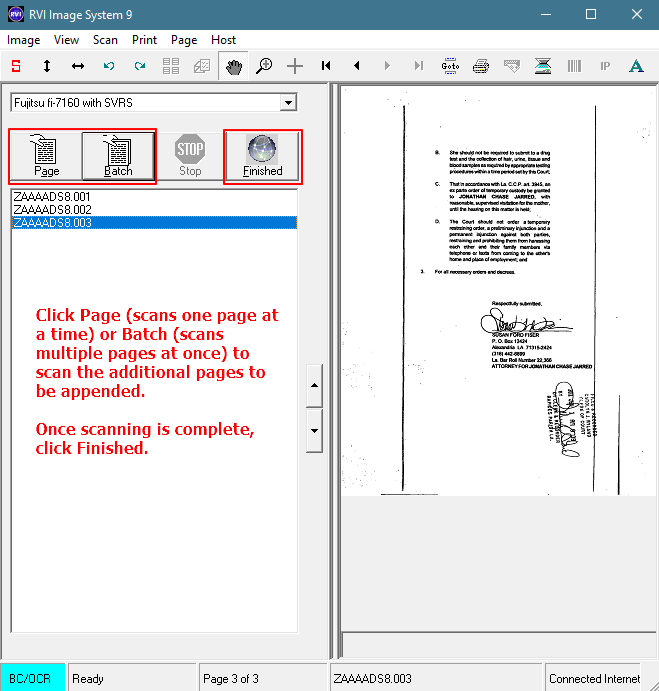This screenshot has height=691, width=659.
Task: Select fit-to-height vertical arrow tool
Action: click(47, 66)
